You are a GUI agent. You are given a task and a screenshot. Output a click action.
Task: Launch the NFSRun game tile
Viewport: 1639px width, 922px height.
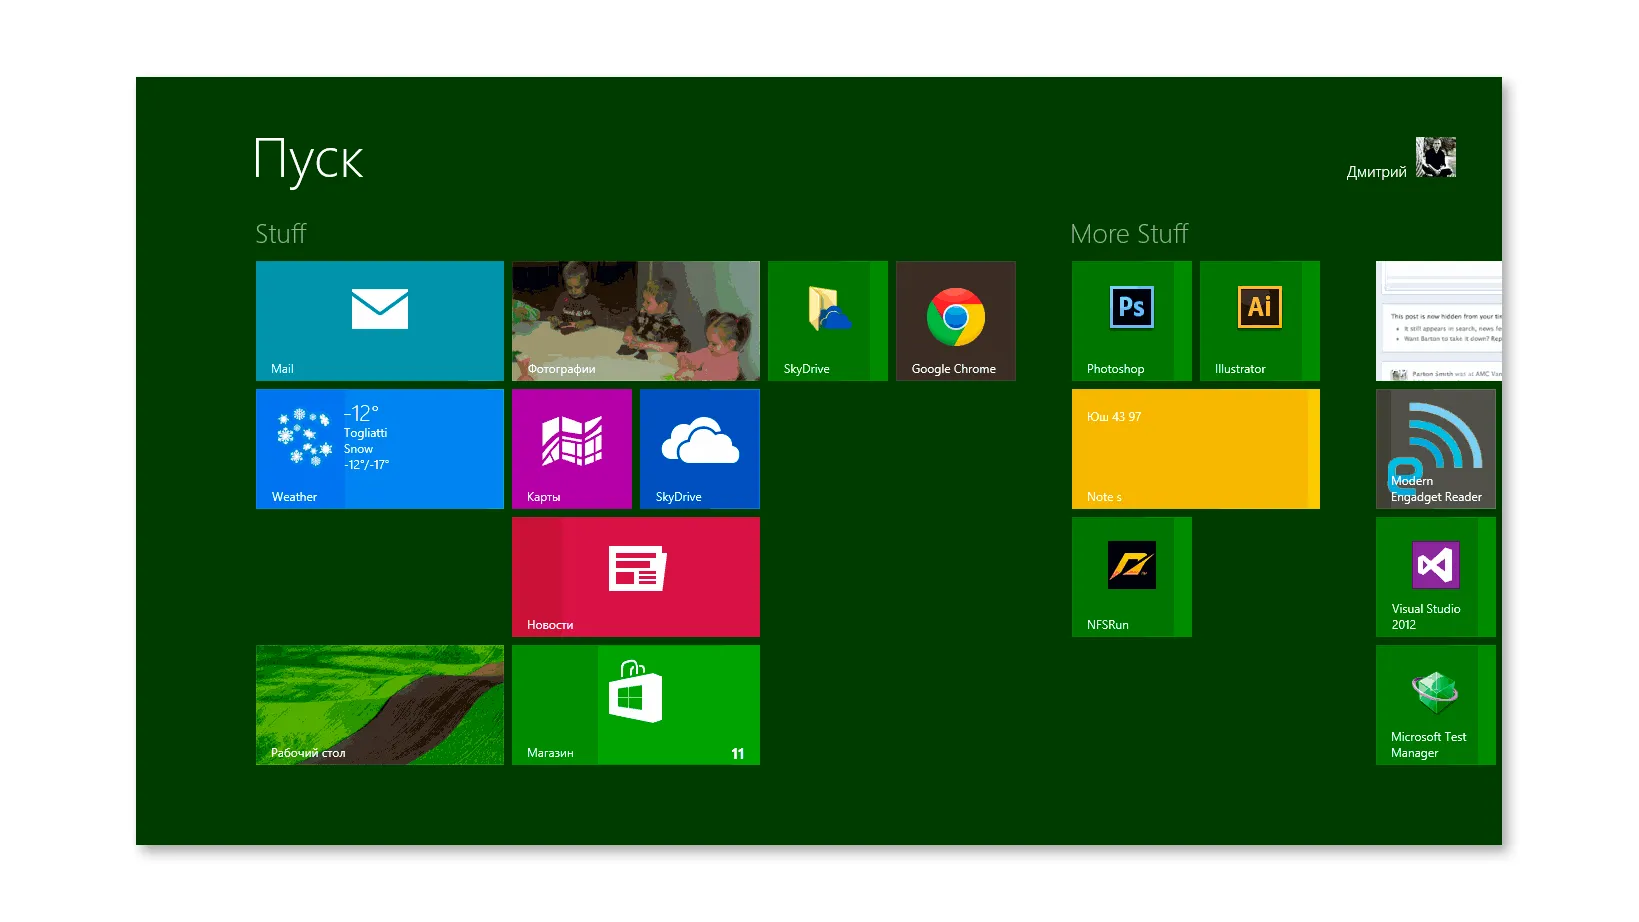(1131, 576)
